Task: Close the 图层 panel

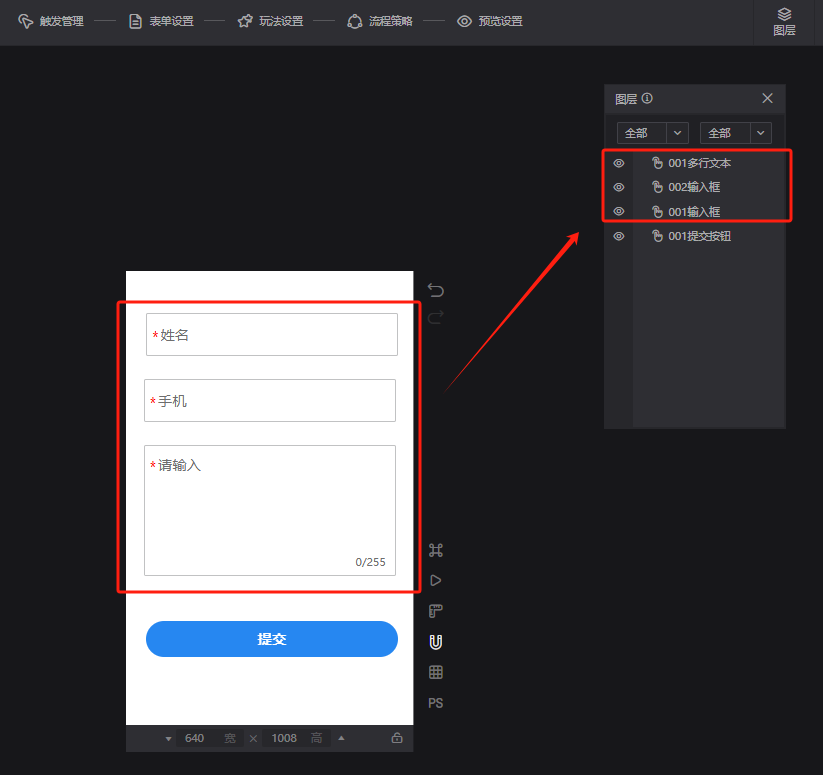Action: pos(767,98)
